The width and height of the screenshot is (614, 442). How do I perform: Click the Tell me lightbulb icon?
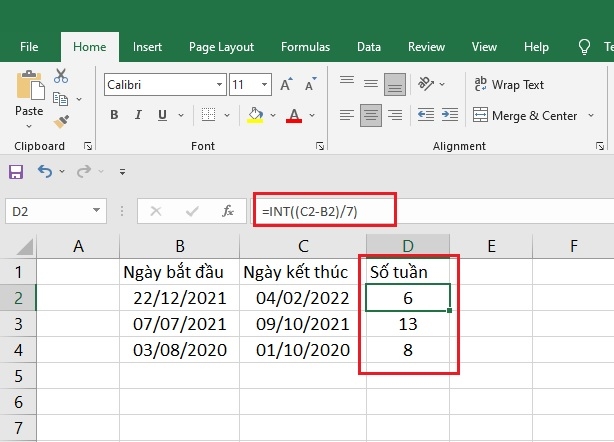click(584, 47)
